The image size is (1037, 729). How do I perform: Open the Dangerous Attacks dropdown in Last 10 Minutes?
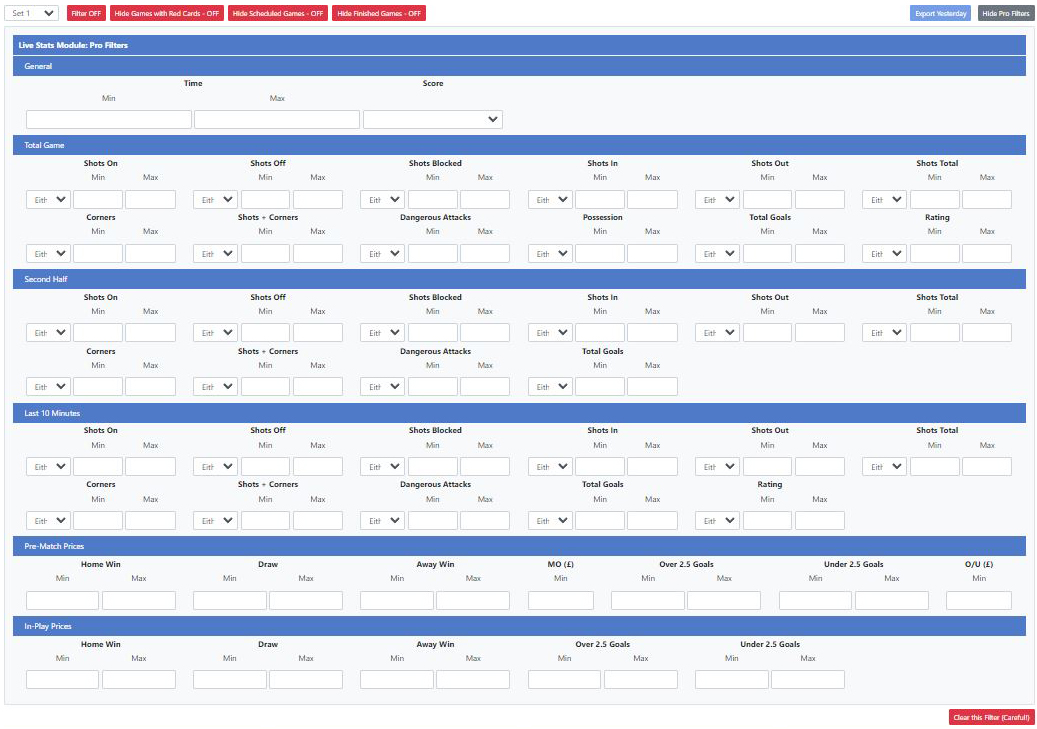pyautogui.click(x=382, y=520)
